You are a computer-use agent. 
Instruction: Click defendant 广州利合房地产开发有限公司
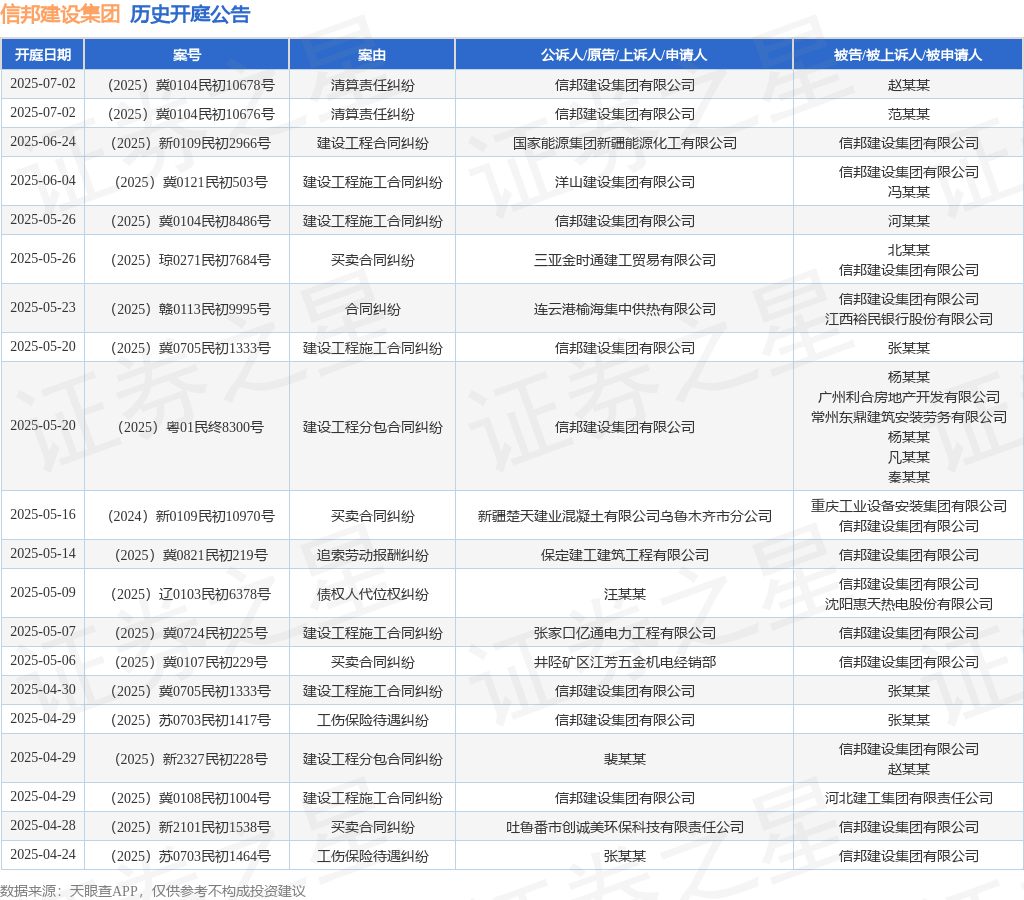click(x=908, y=397)
